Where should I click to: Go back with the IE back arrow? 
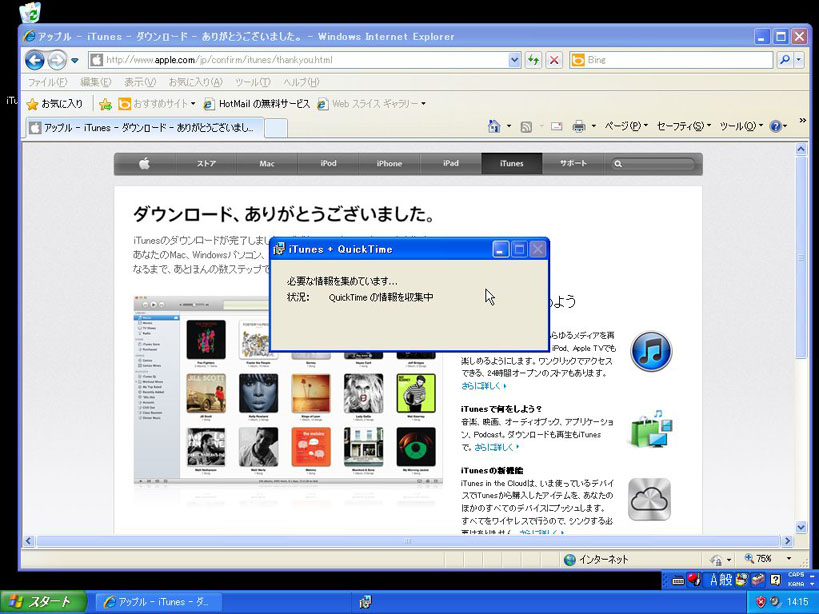(34, 60)
